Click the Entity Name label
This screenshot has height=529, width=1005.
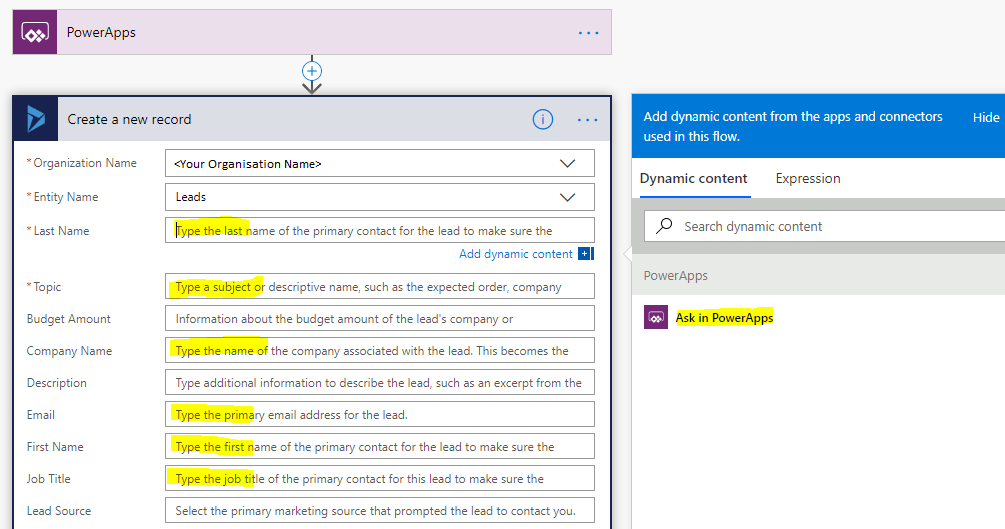coord(65,197)
